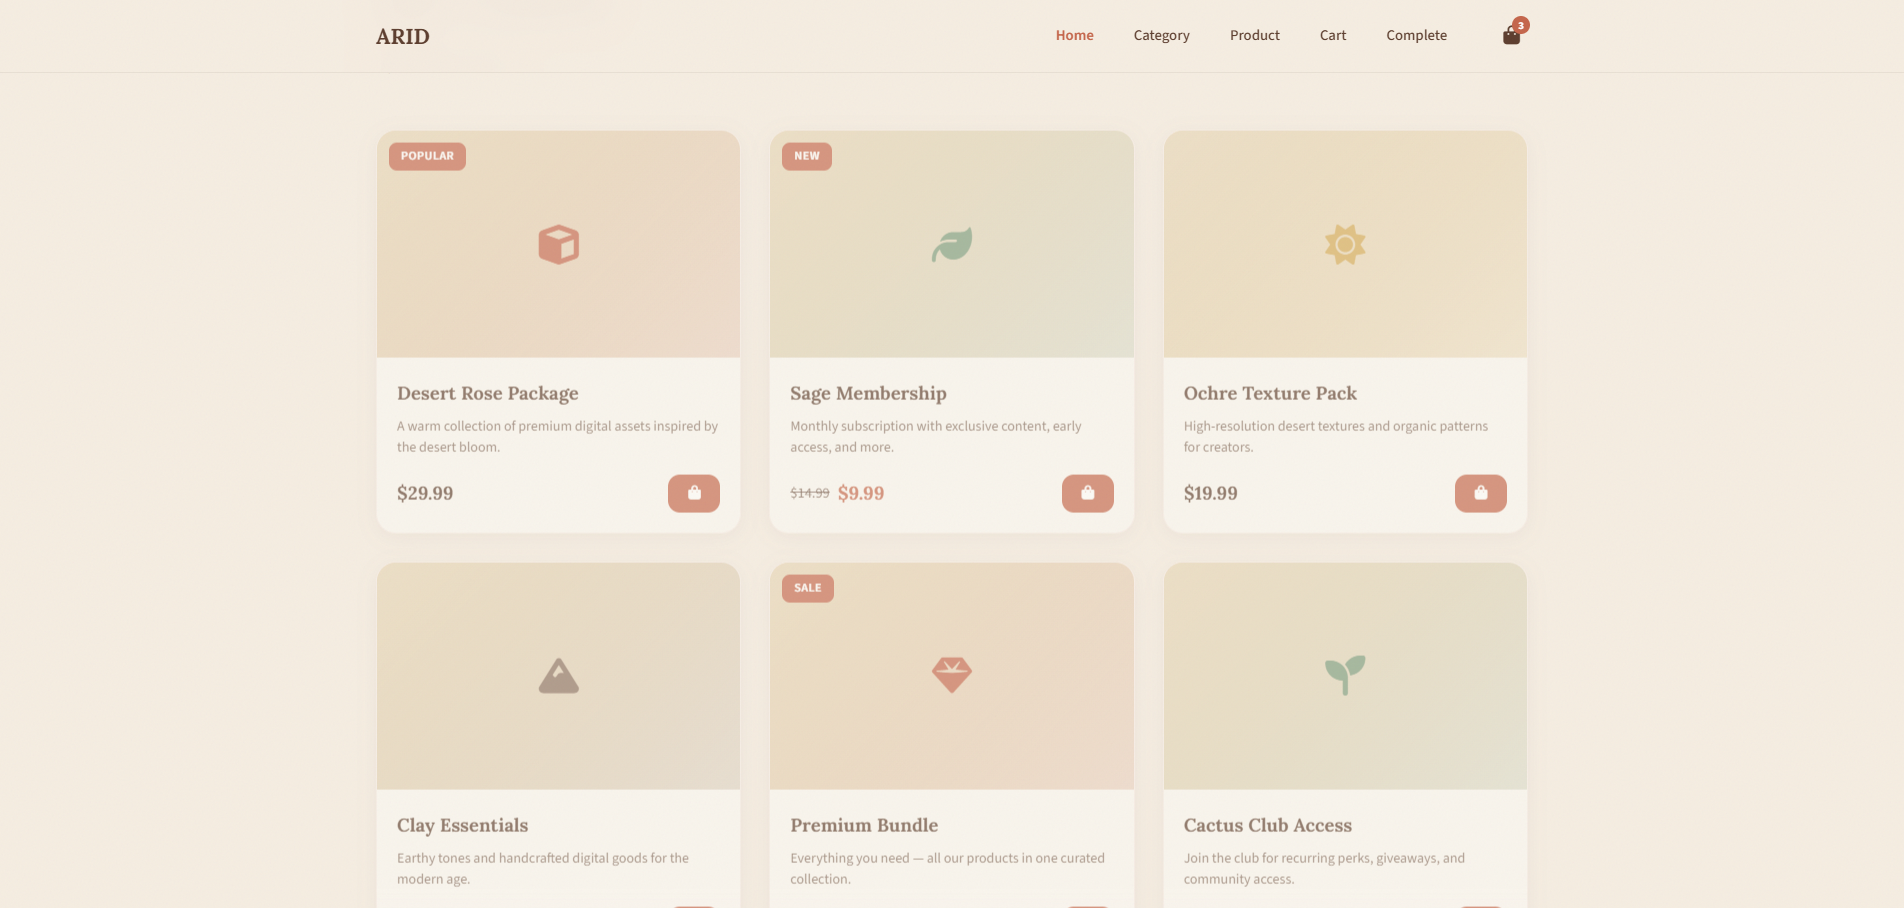Go to the Home nav item

tap(1075, 35)
